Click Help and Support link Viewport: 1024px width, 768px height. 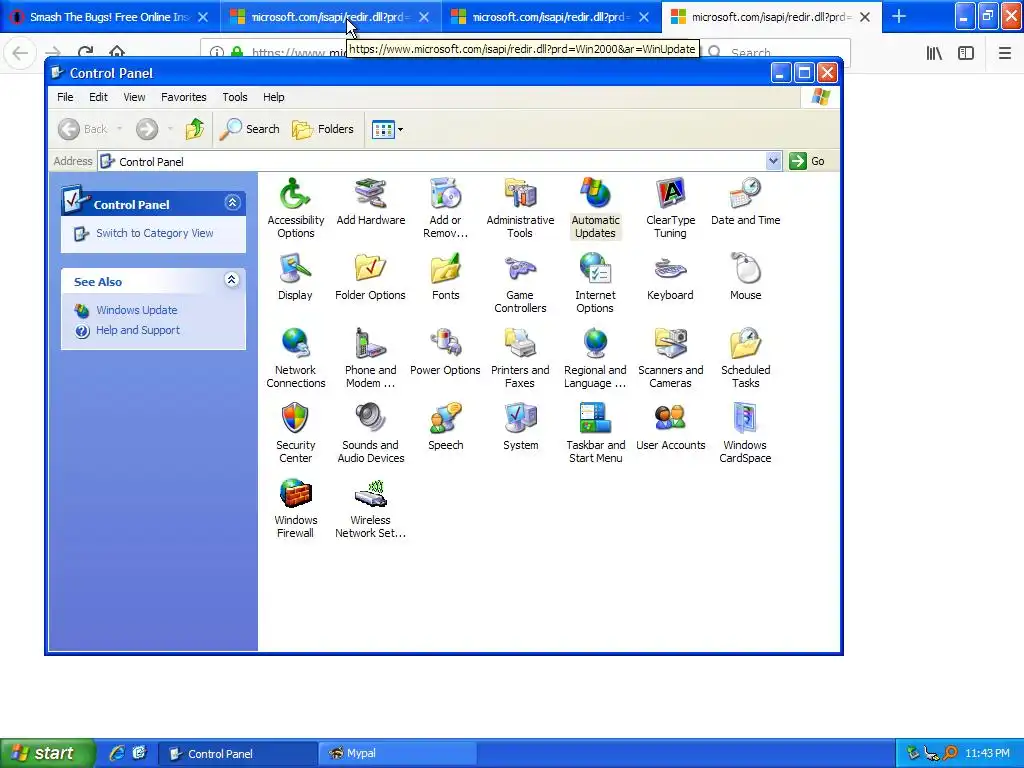point(138,330)
